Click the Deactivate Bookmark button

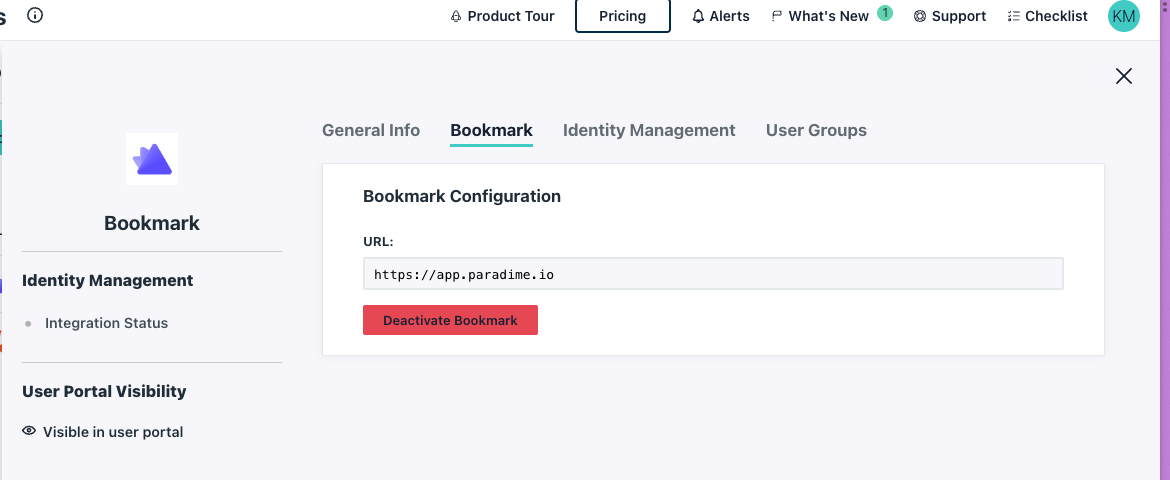tap(451, 320)
